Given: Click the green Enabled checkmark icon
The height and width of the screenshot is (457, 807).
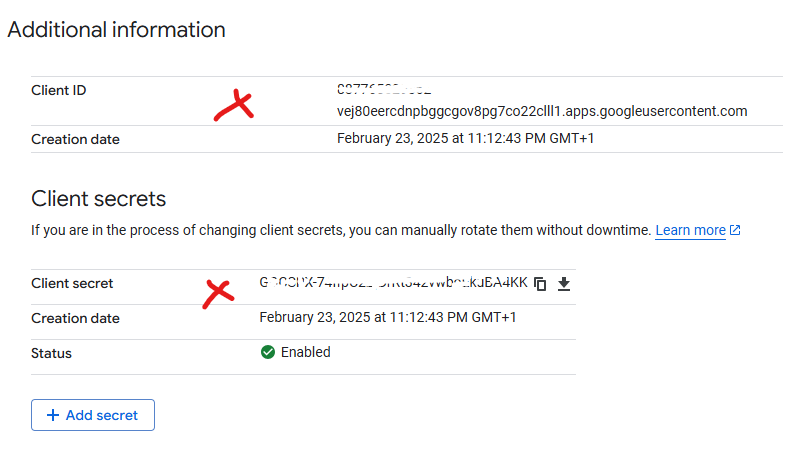Looking at the screenshot, I should (267, 352).
